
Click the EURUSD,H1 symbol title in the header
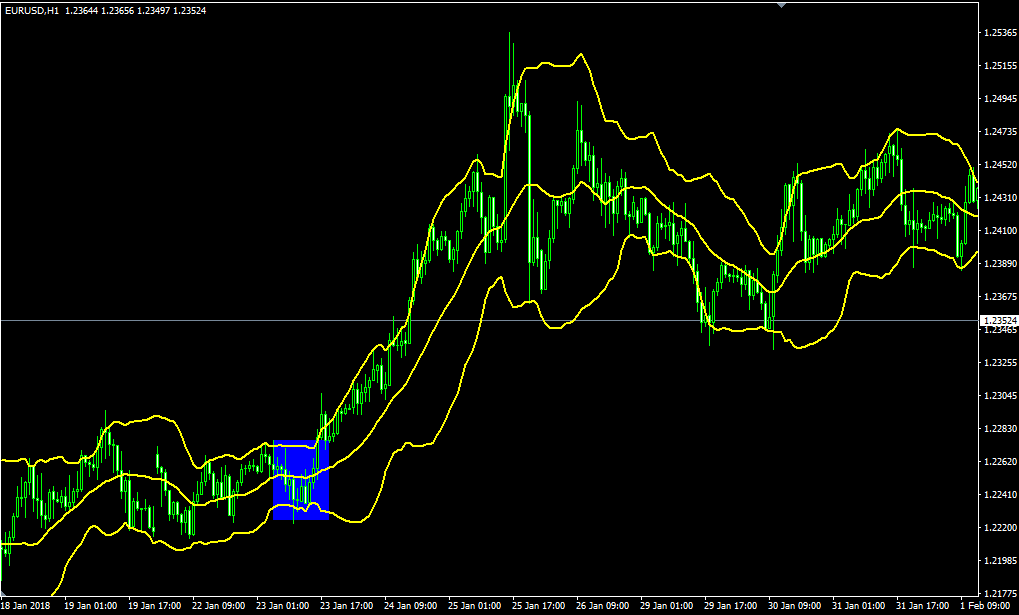tap(30, 10)
